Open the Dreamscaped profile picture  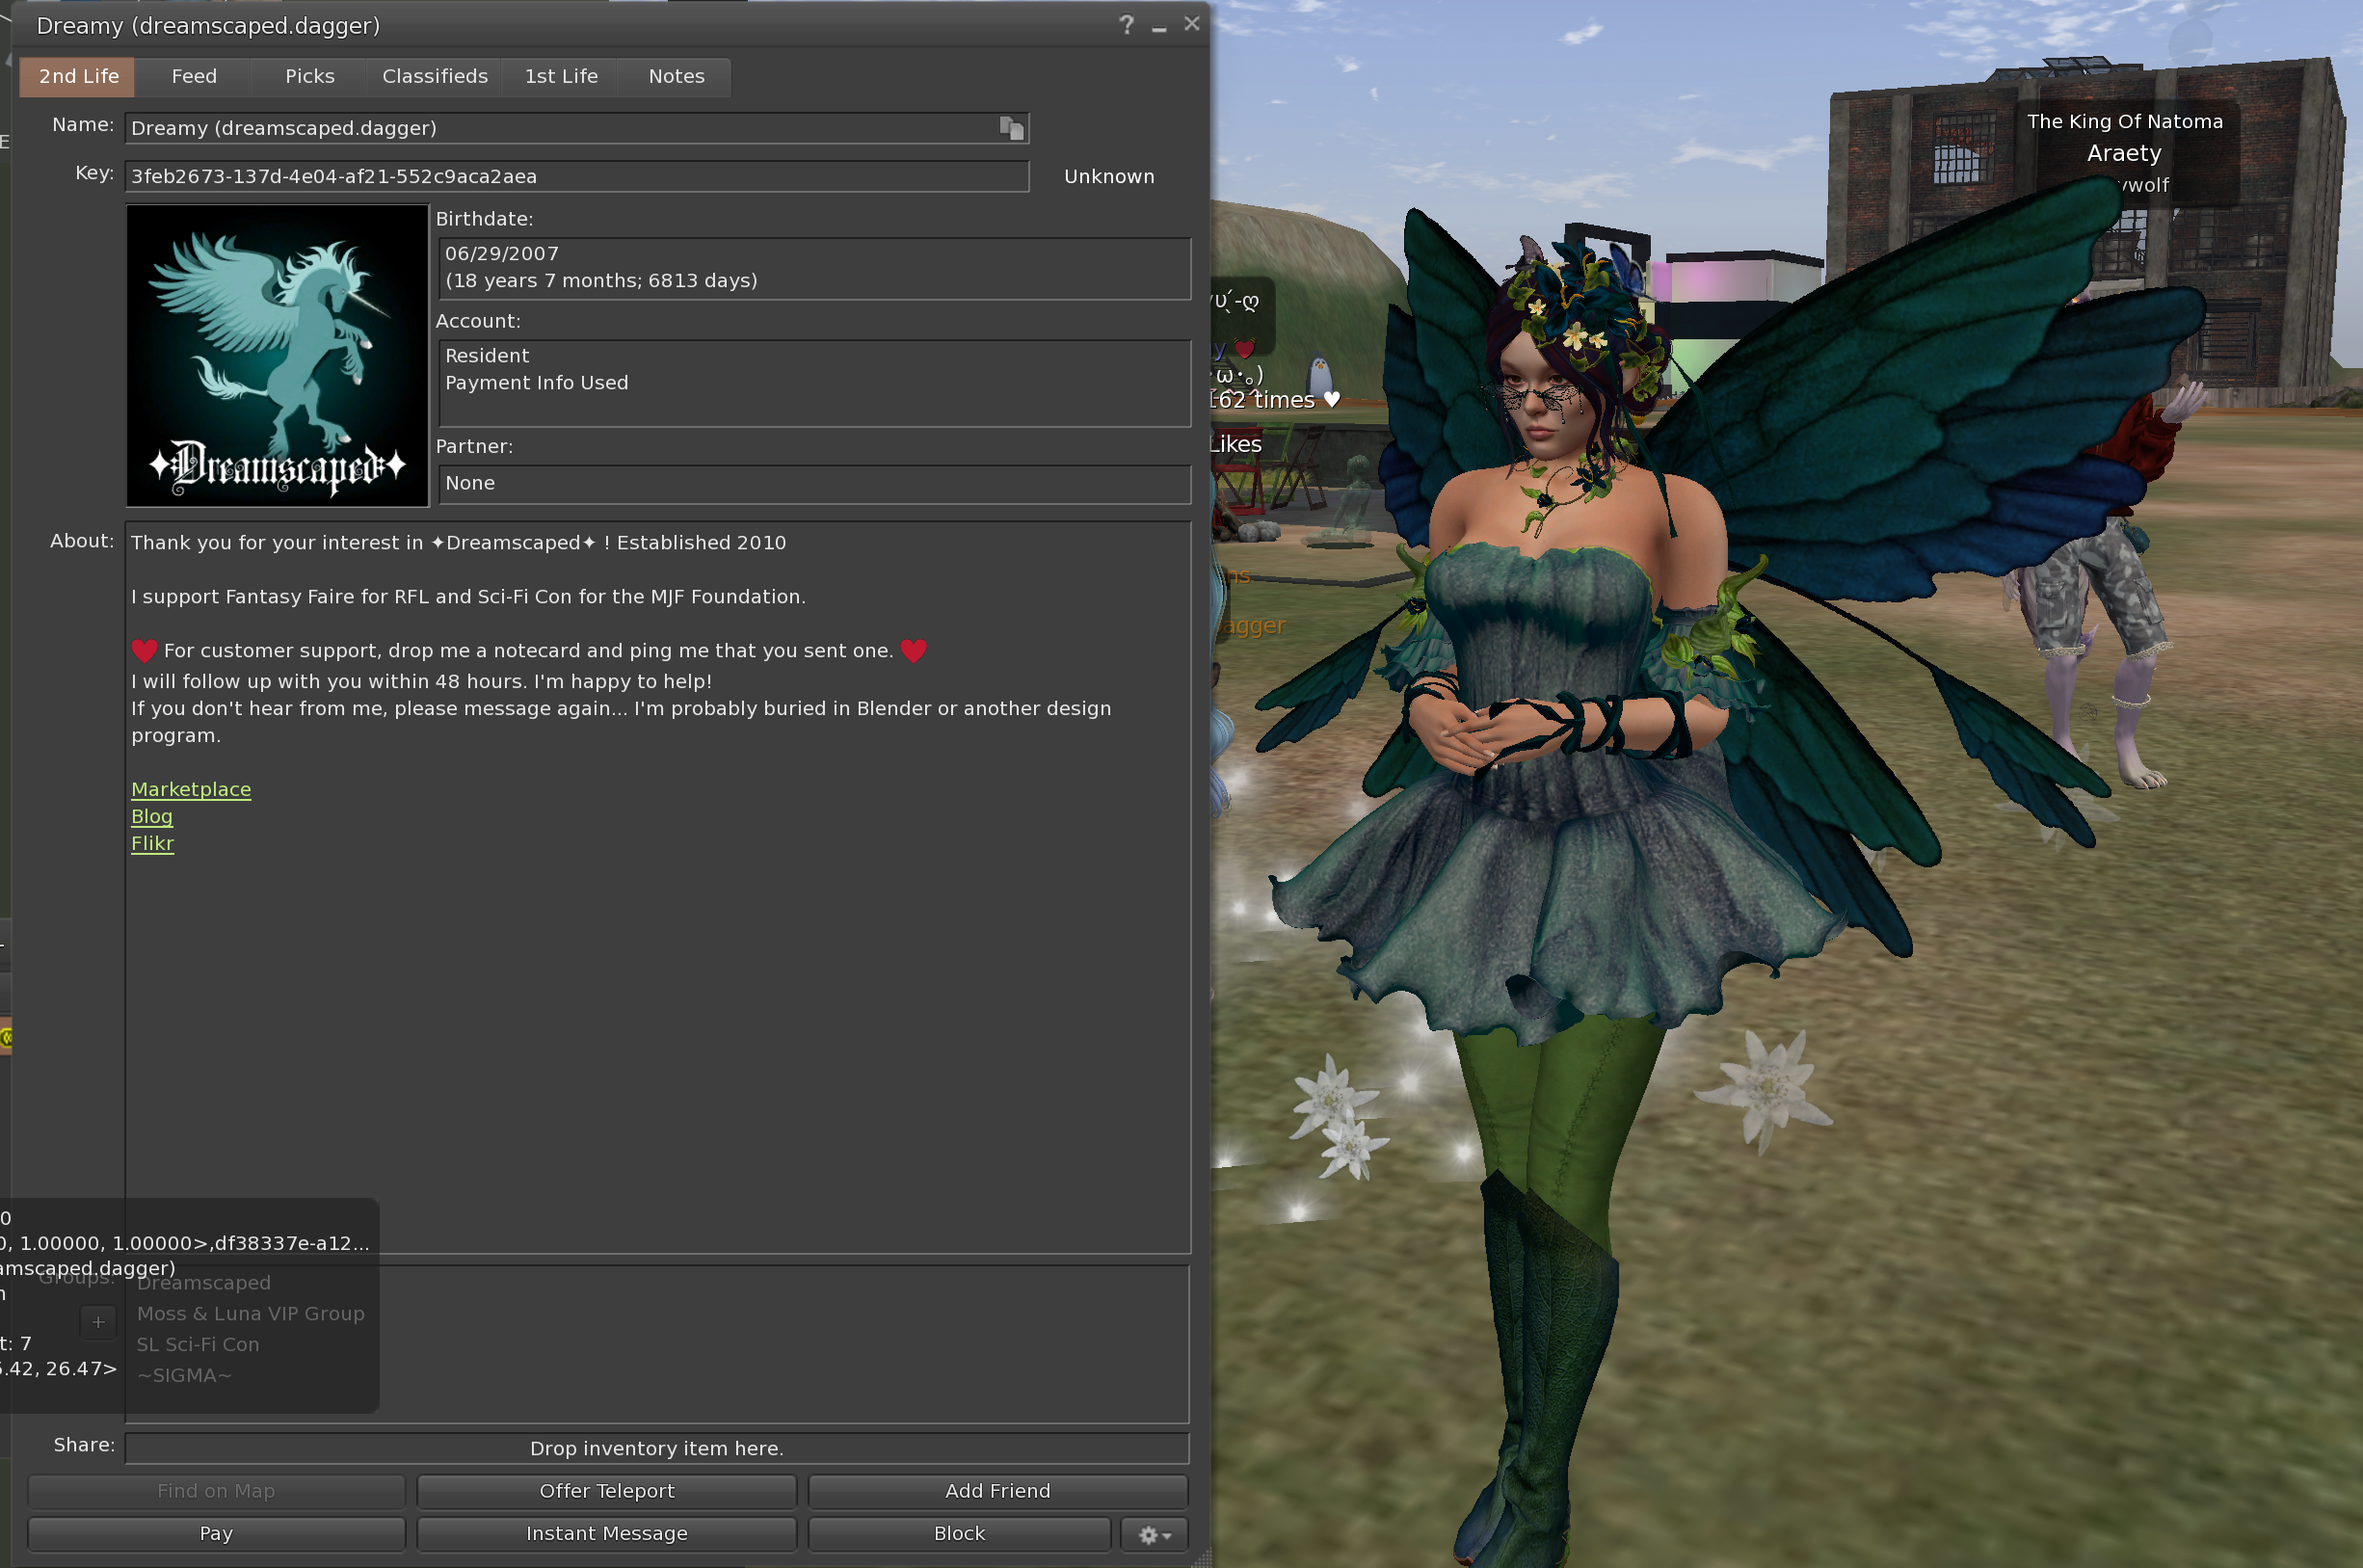tap(278, 355)
